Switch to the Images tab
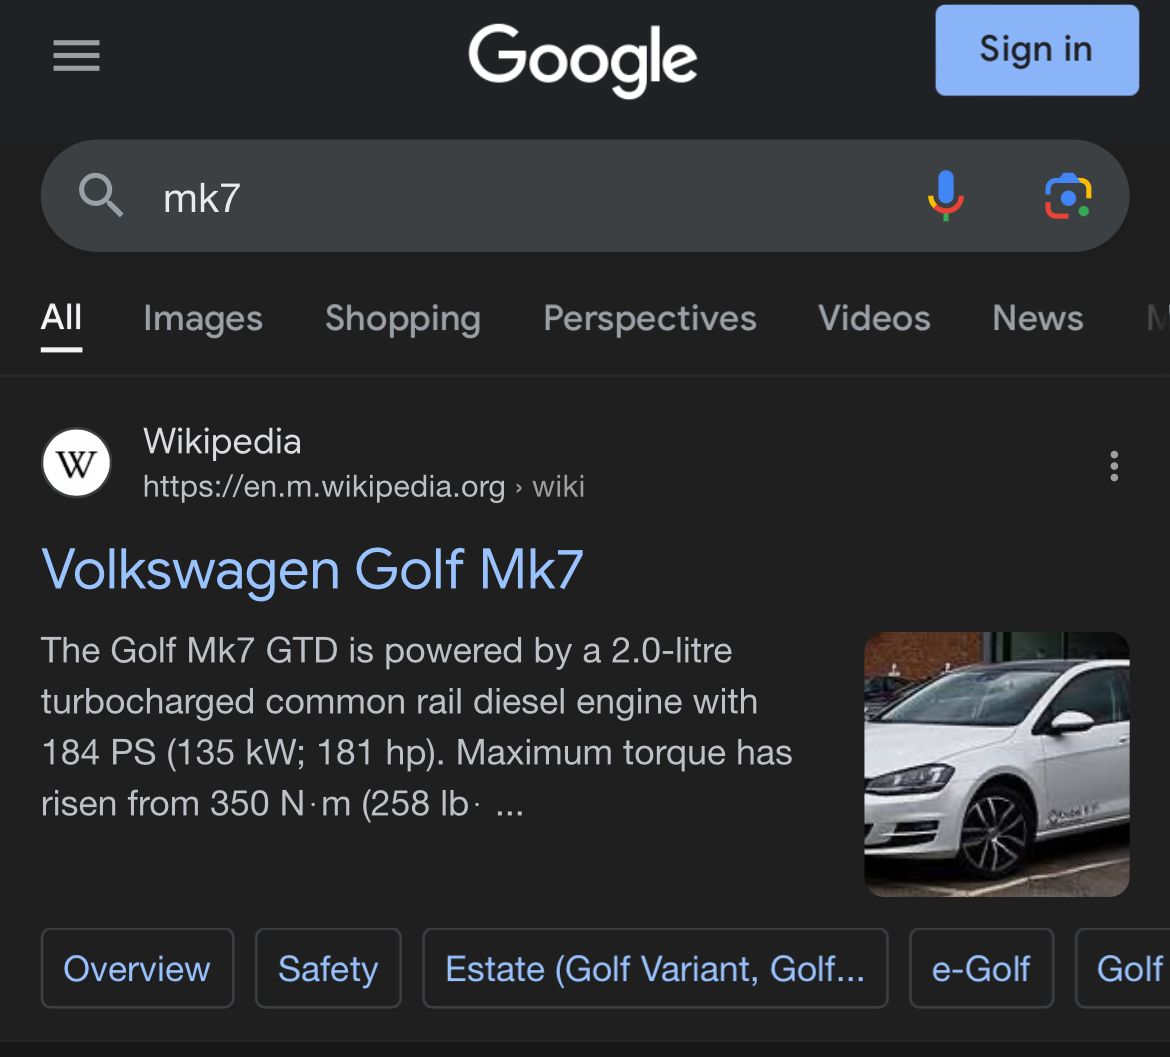 (203, 318)
